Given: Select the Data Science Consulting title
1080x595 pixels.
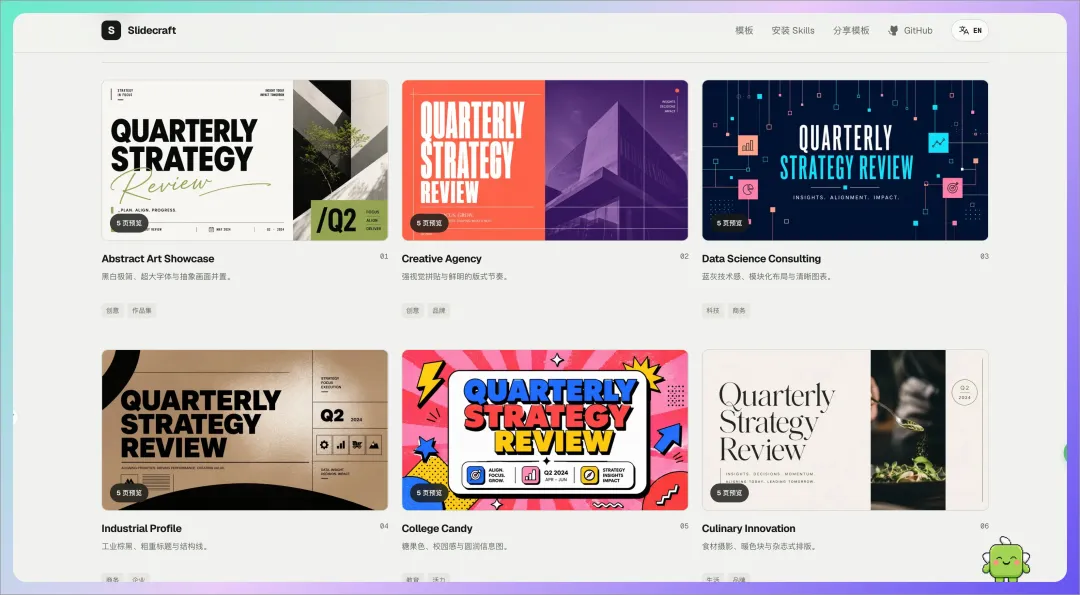Looking at the screenshot, I should (x=761, y=259).
